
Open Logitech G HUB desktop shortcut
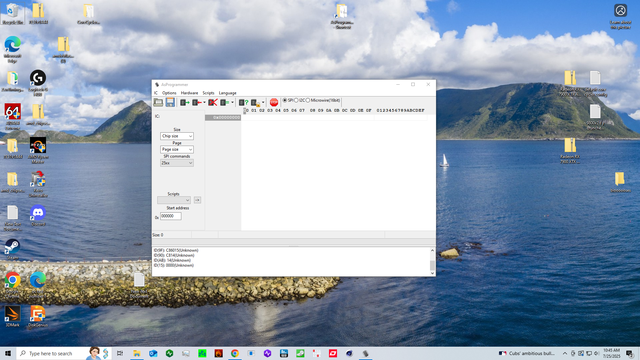coord(38,83)
